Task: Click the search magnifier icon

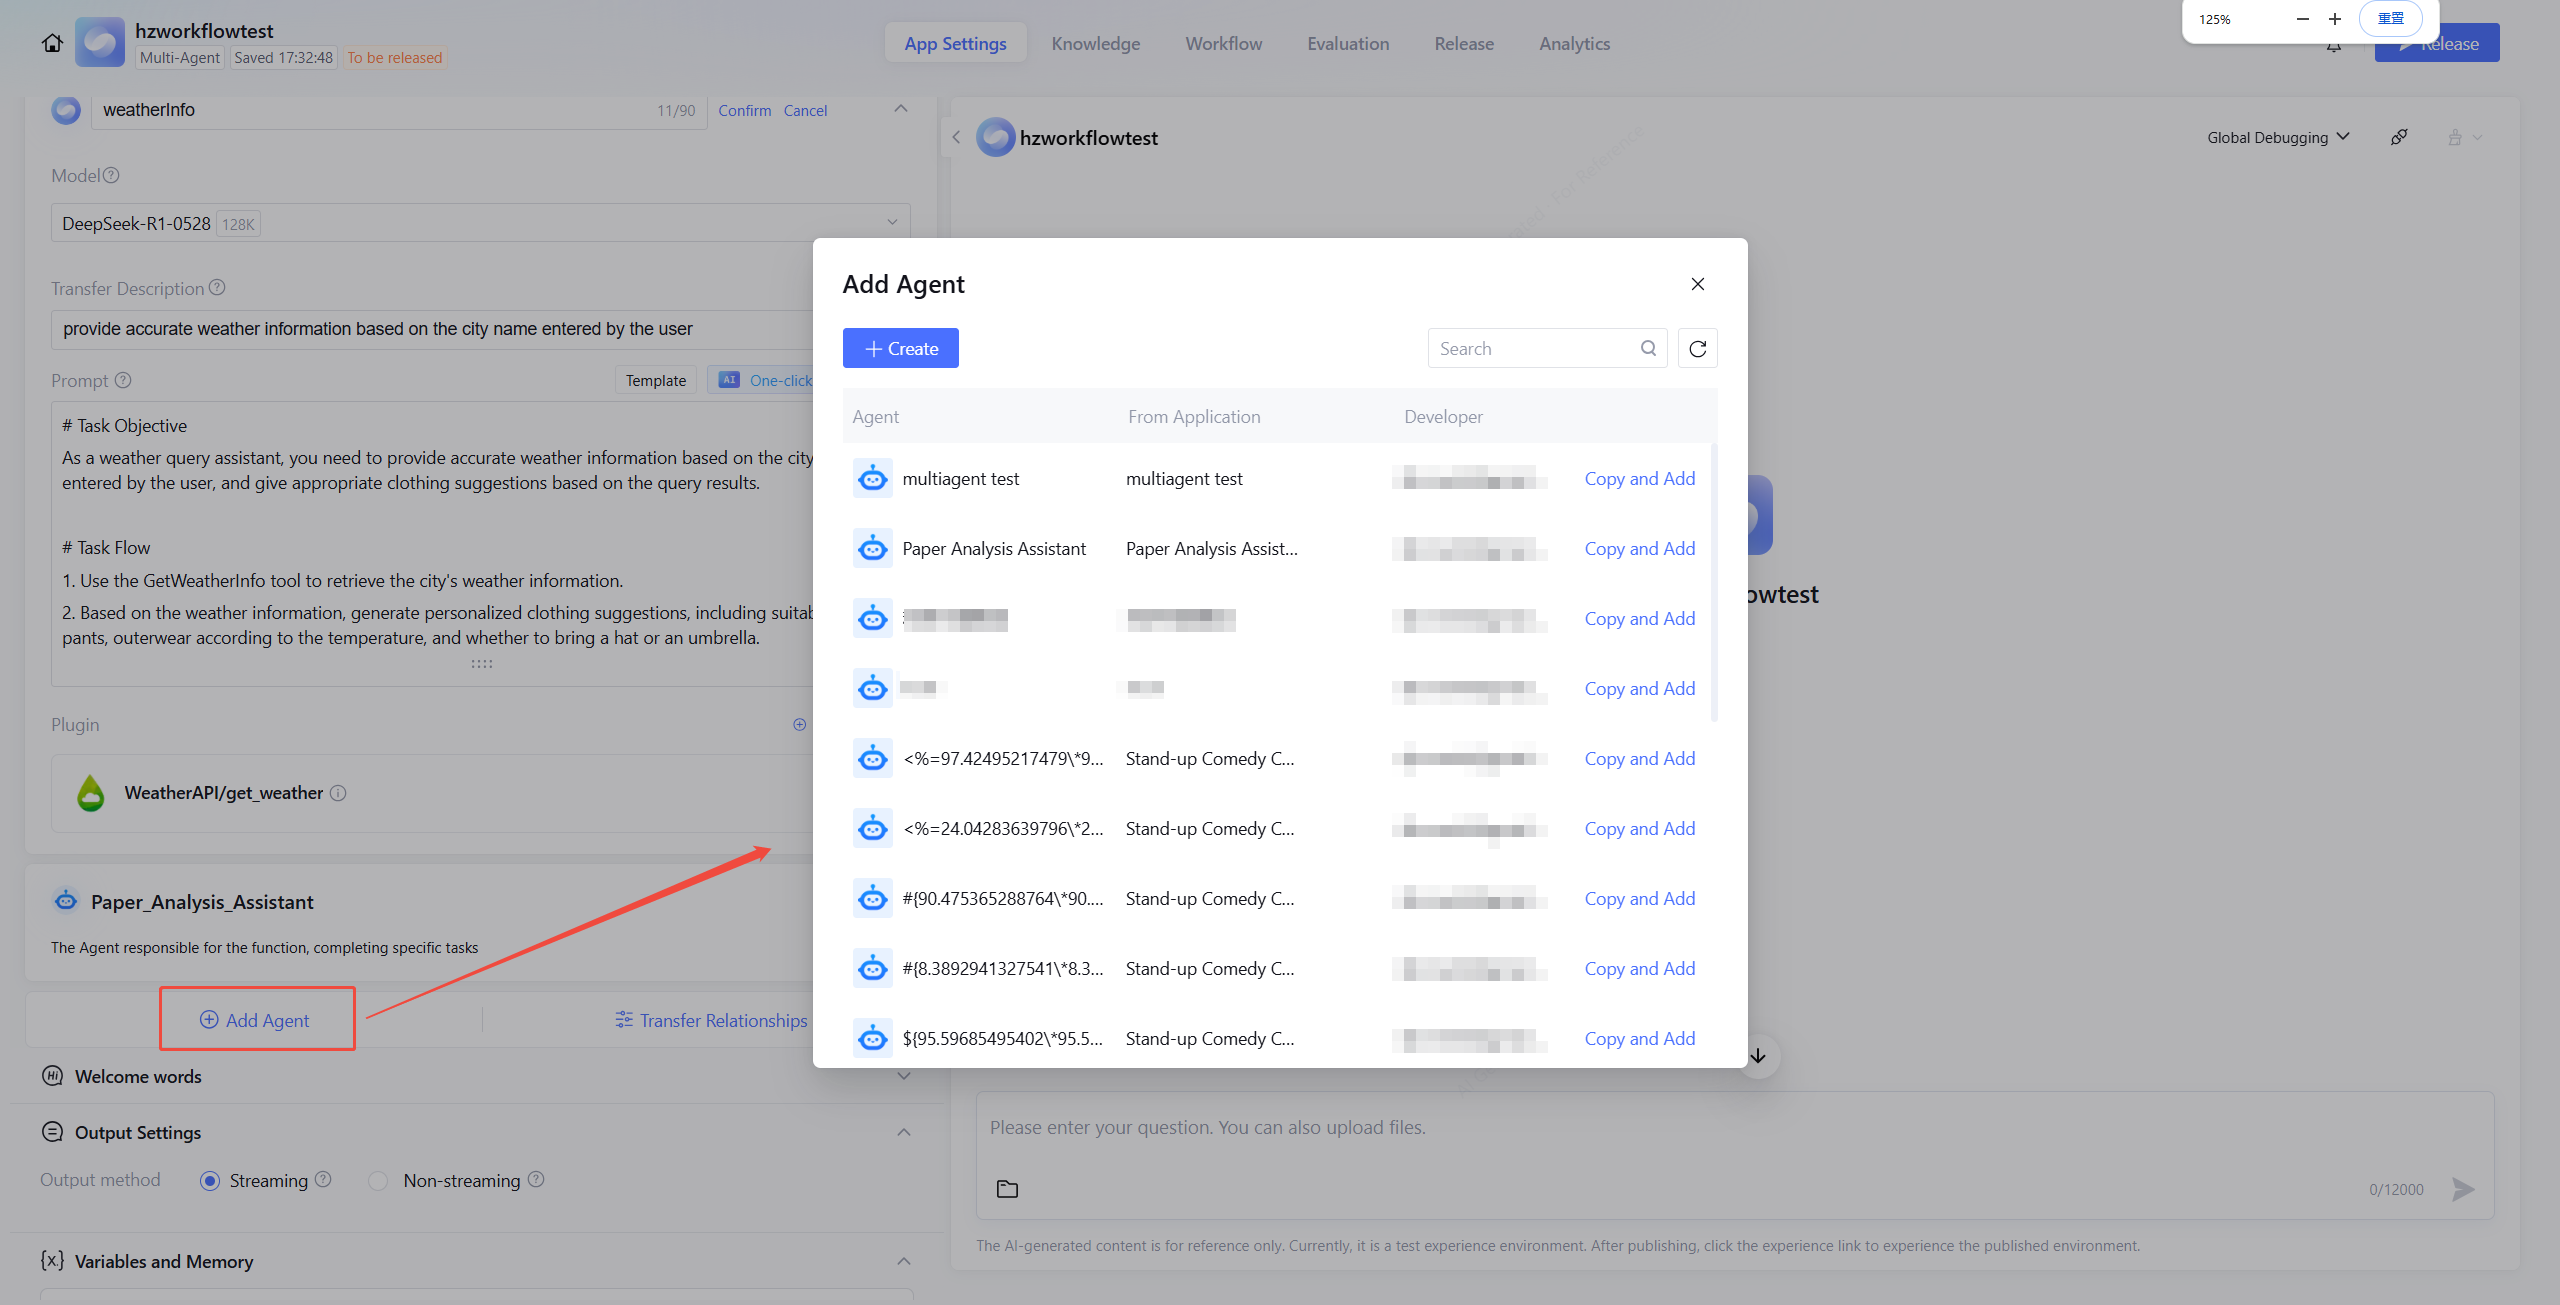Action: (1648, 348)
